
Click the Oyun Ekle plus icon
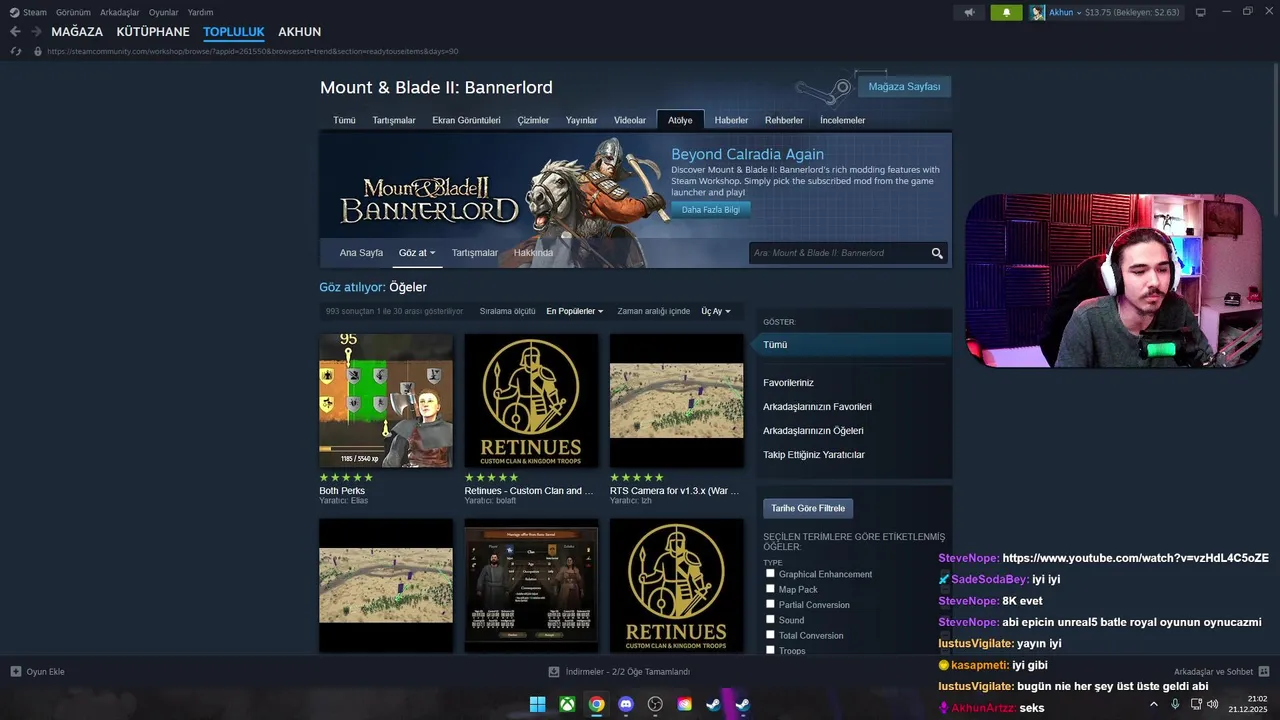(16, 672)
